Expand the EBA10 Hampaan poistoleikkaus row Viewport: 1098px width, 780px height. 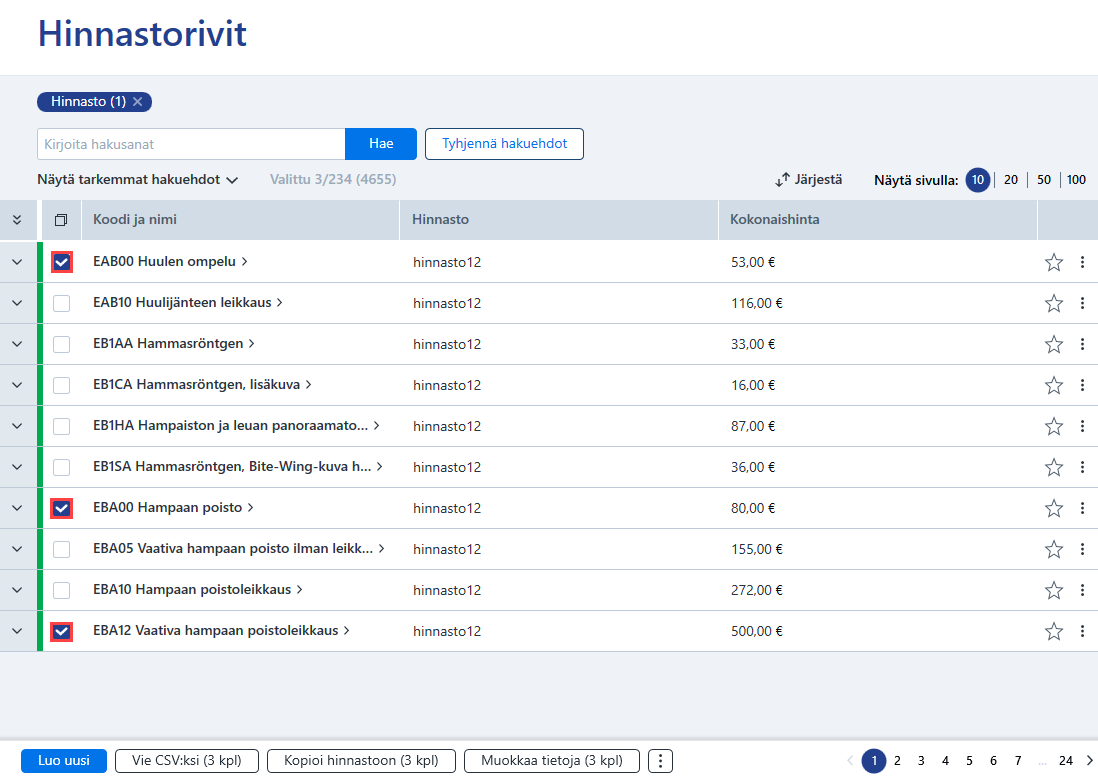[x=17, y=590]
